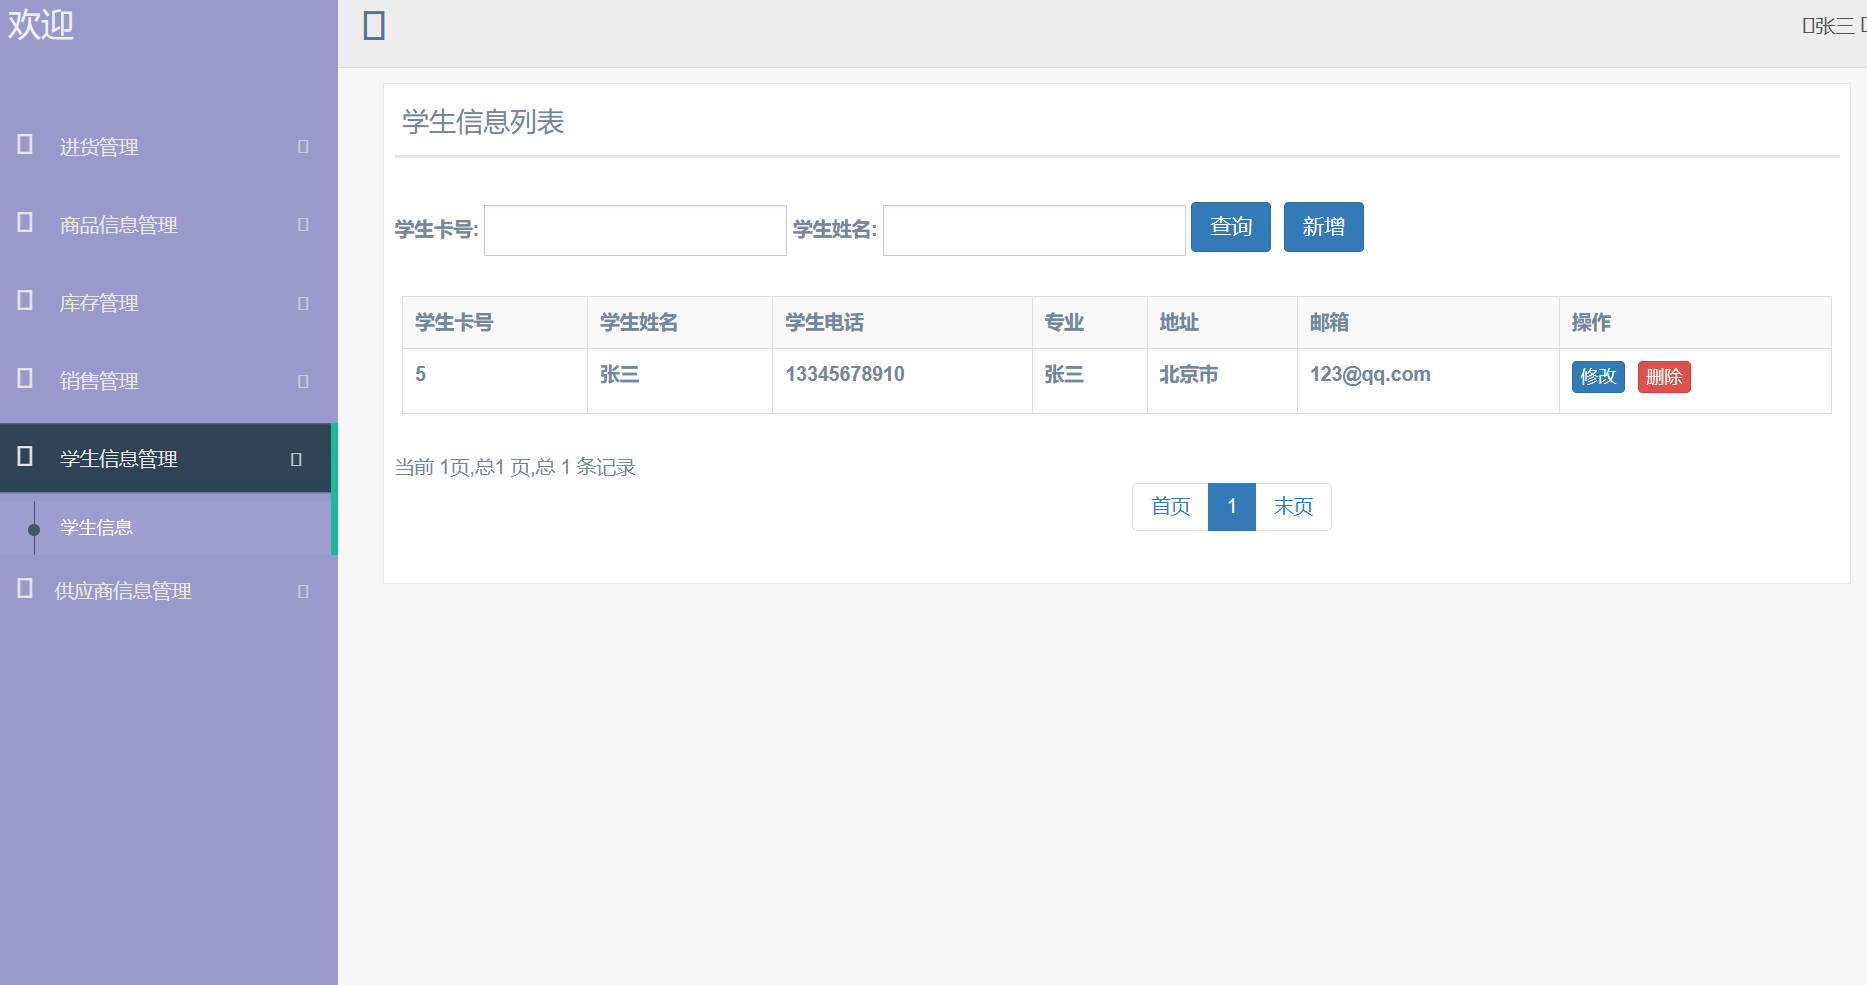Toggle the sidebar collapse icon in top bar
The width and height of the screenshot is (1867, 985).
374,27
